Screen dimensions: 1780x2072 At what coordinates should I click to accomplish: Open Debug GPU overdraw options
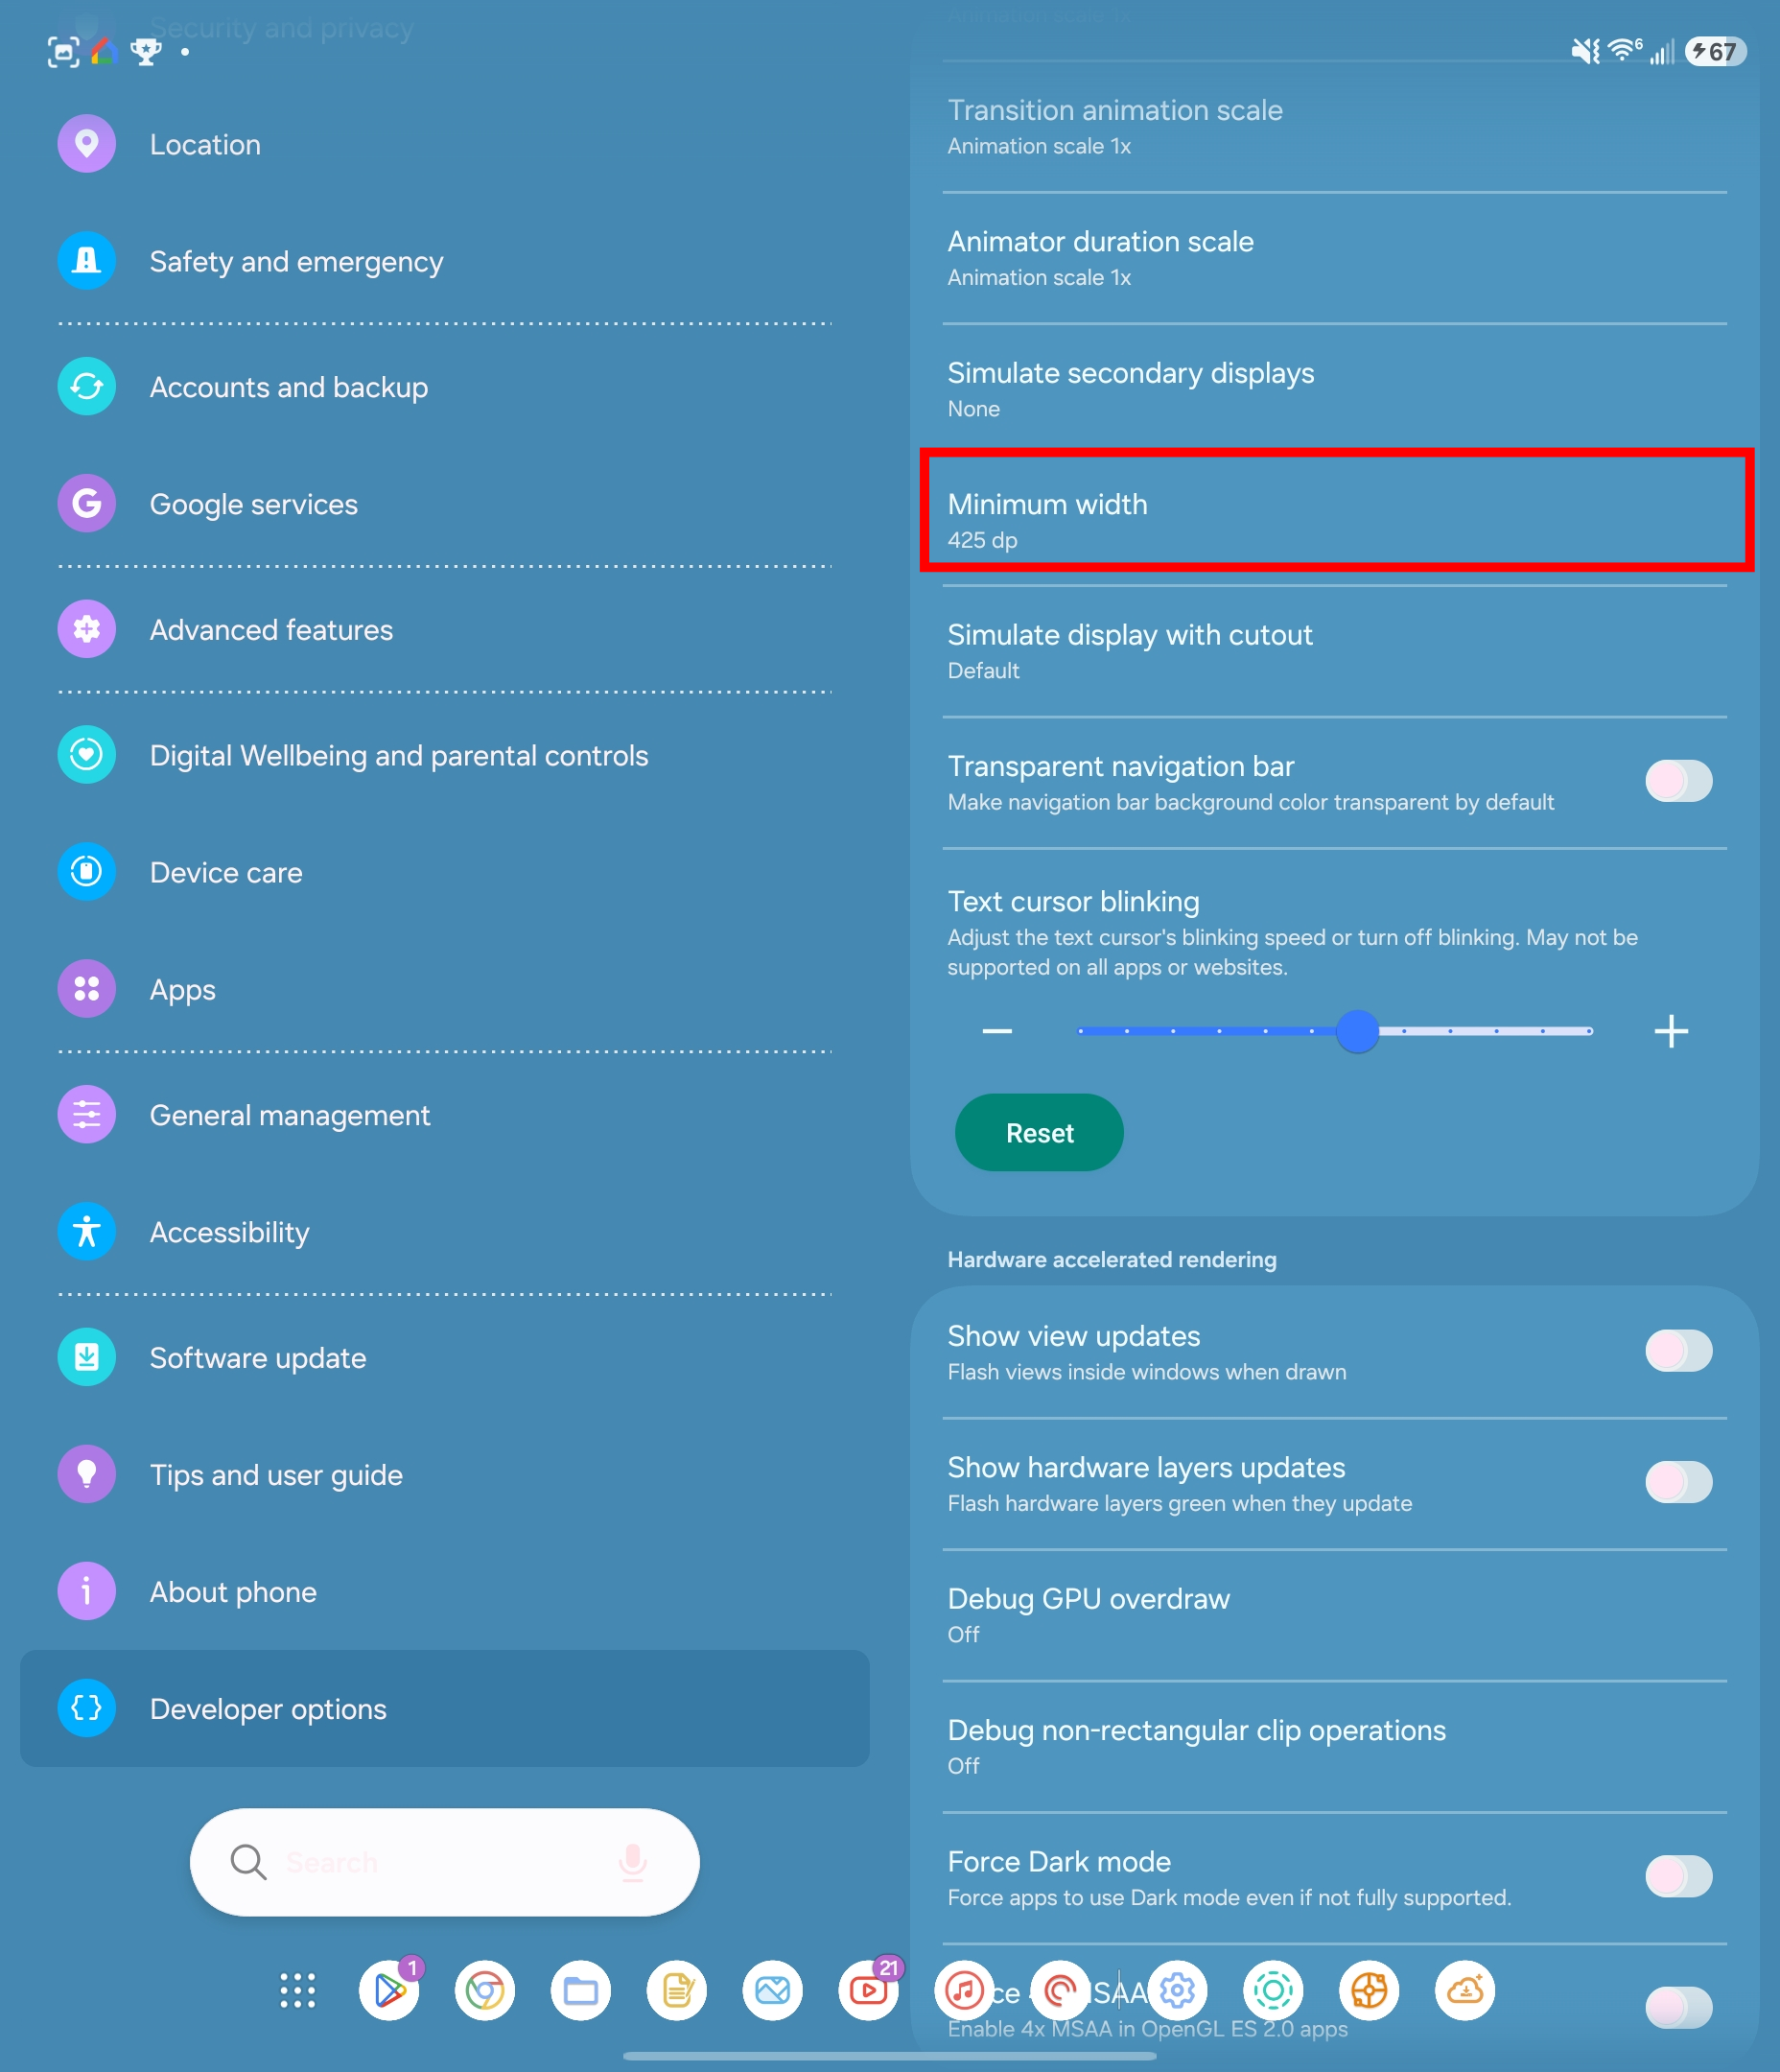click(1334, 1615)
